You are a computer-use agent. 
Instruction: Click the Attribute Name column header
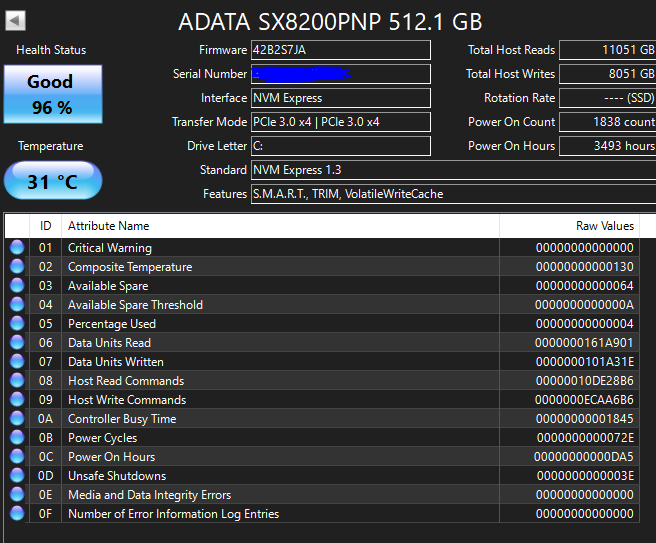(x=280, y=226)
